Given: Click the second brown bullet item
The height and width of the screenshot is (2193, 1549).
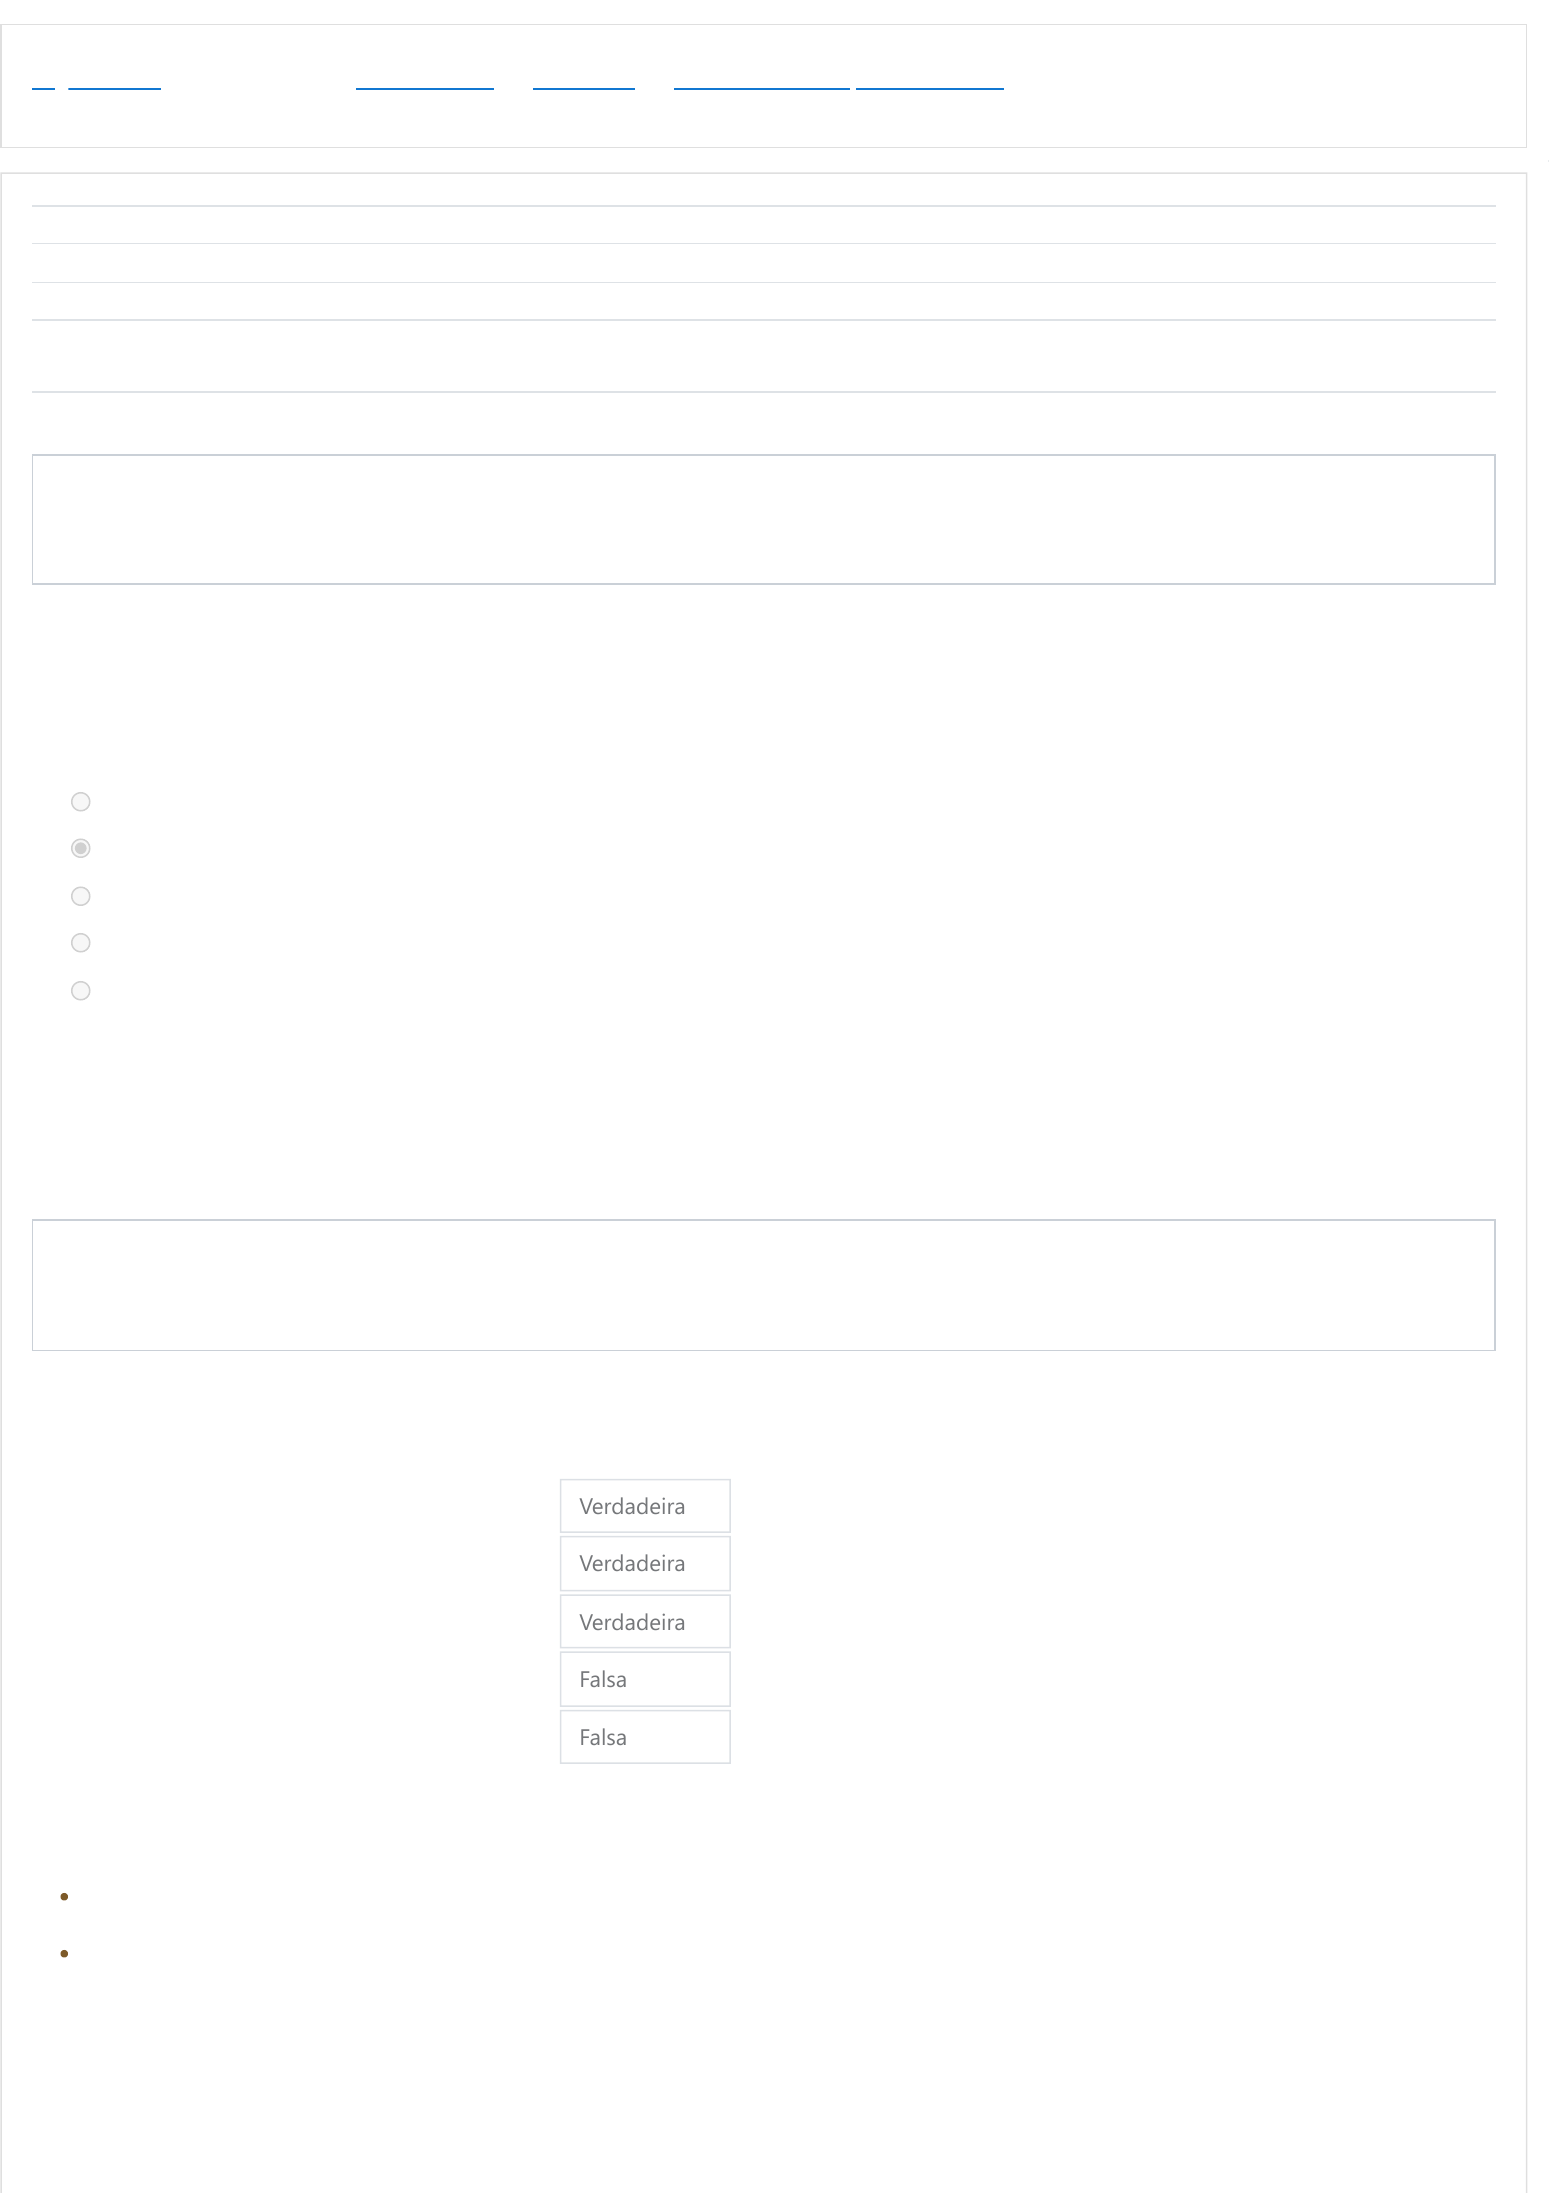Looking at the screenshot, I should [64, 1953].
